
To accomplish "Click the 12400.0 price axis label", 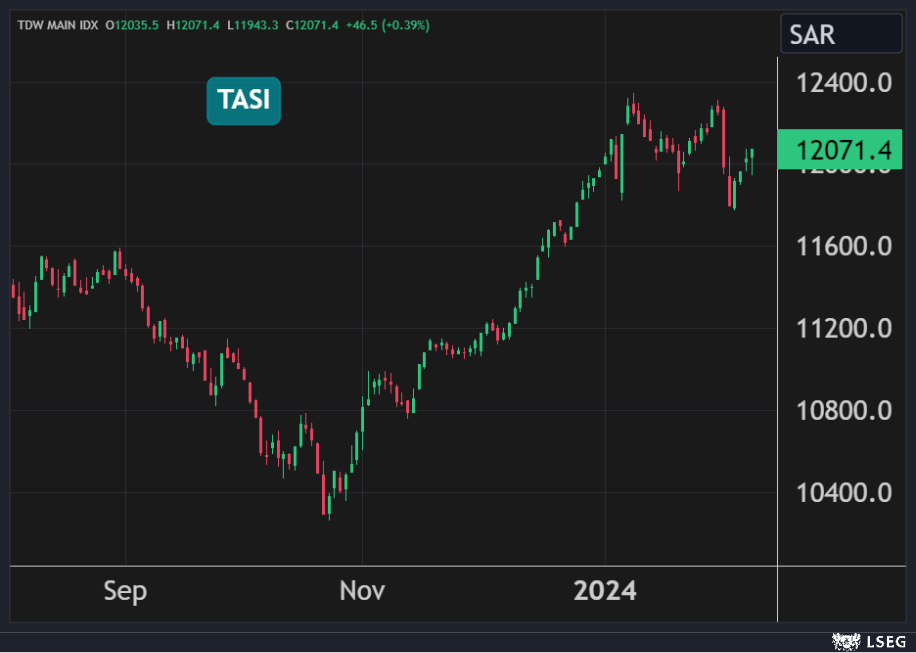I will (844, 83).
